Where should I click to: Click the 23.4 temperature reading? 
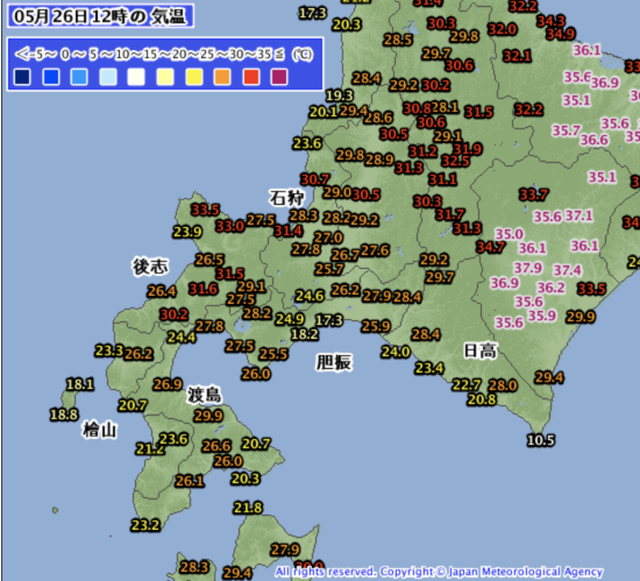pyautogui.click(x=429, y=368)
